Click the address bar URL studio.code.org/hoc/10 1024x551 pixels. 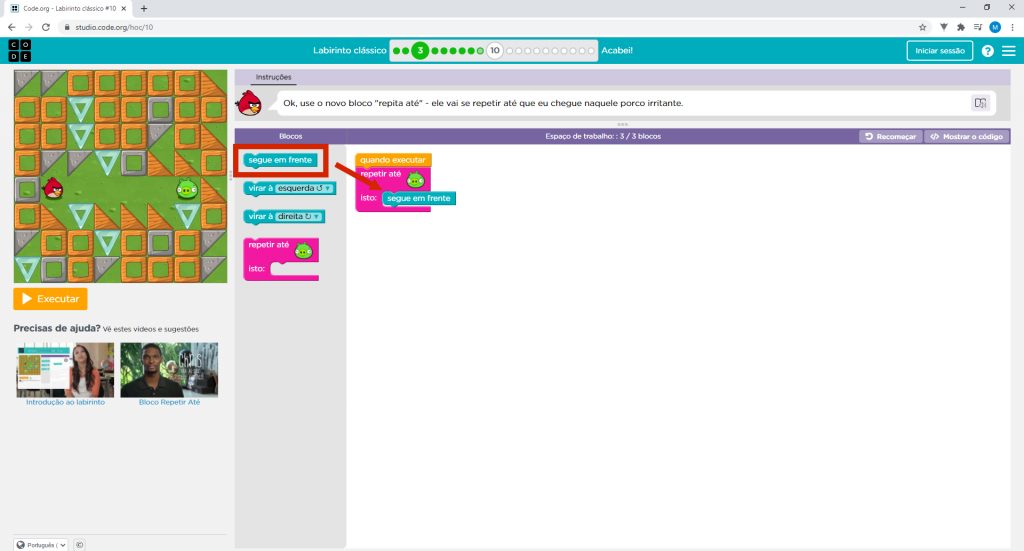point(114,27)
